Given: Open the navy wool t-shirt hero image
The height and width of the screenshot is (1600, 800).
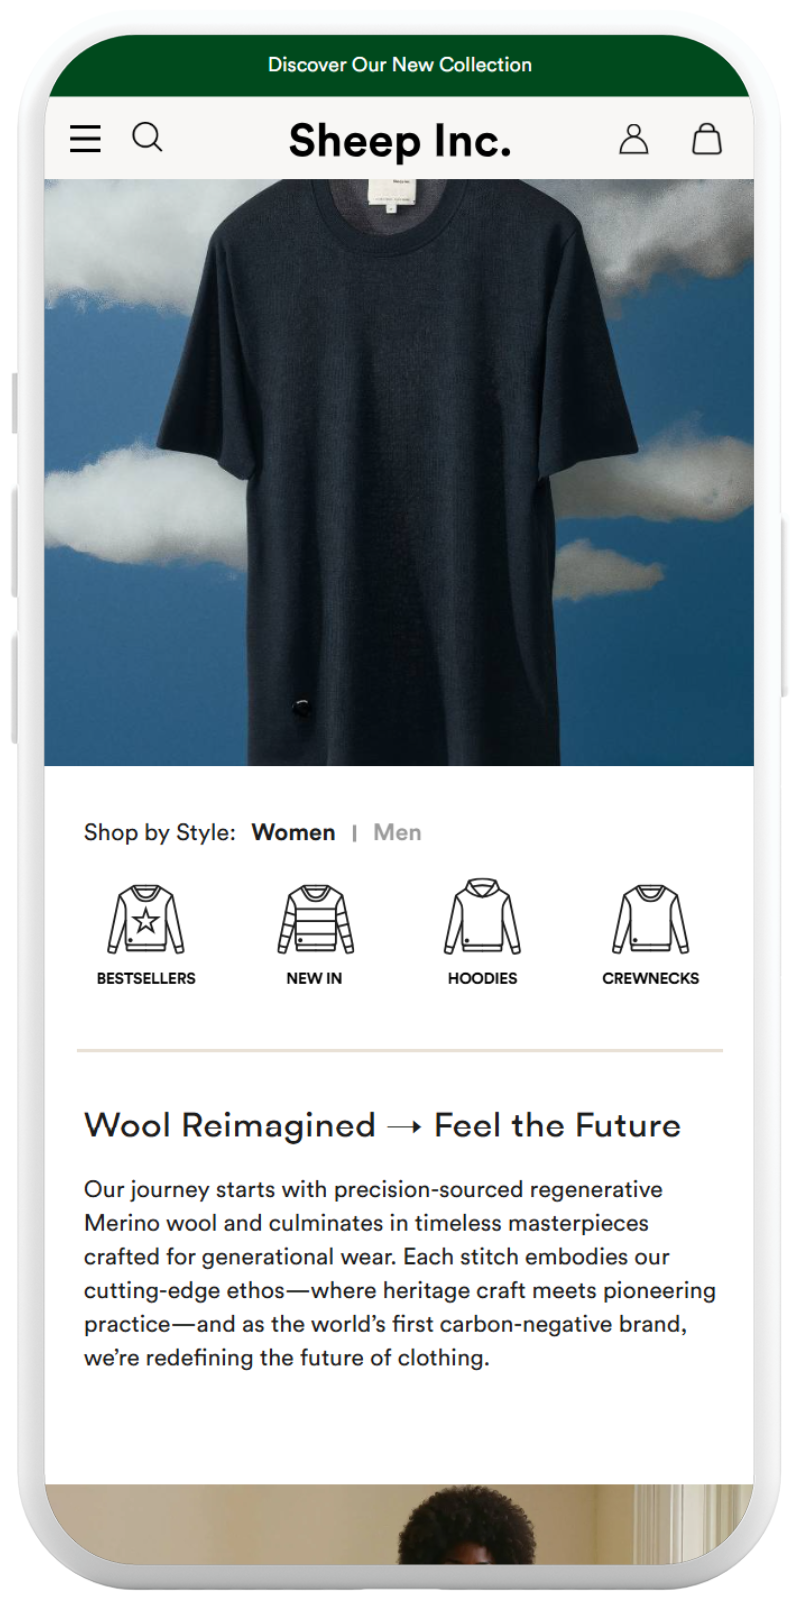Looking at the screenshot, I should (399, 472).
